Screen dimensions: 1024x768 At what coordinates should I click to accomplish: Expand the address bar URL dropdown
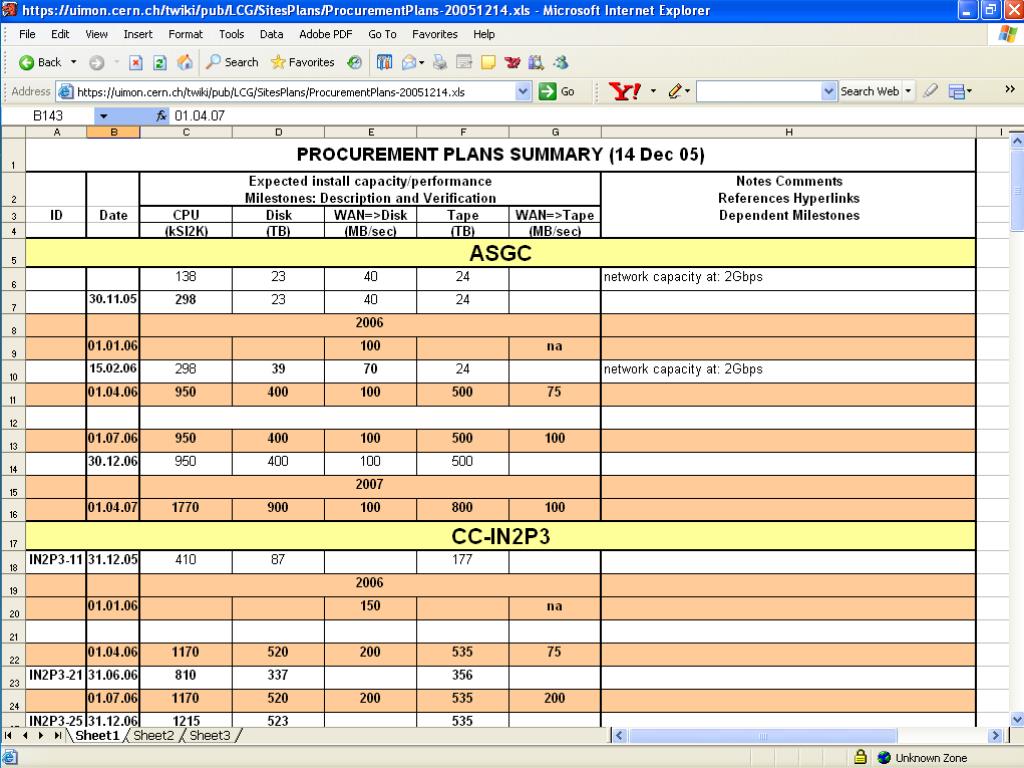pyautogui.click(x=523, y=92)
